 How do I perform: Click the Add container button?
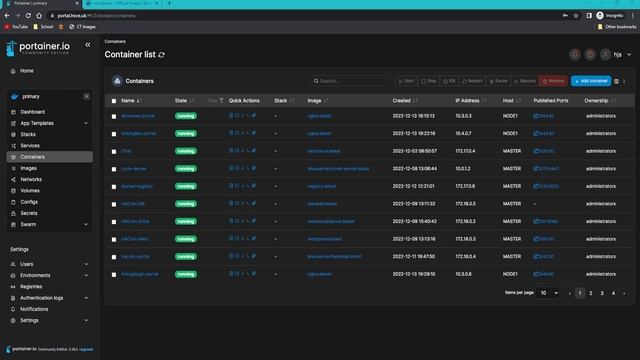point(591,81)
